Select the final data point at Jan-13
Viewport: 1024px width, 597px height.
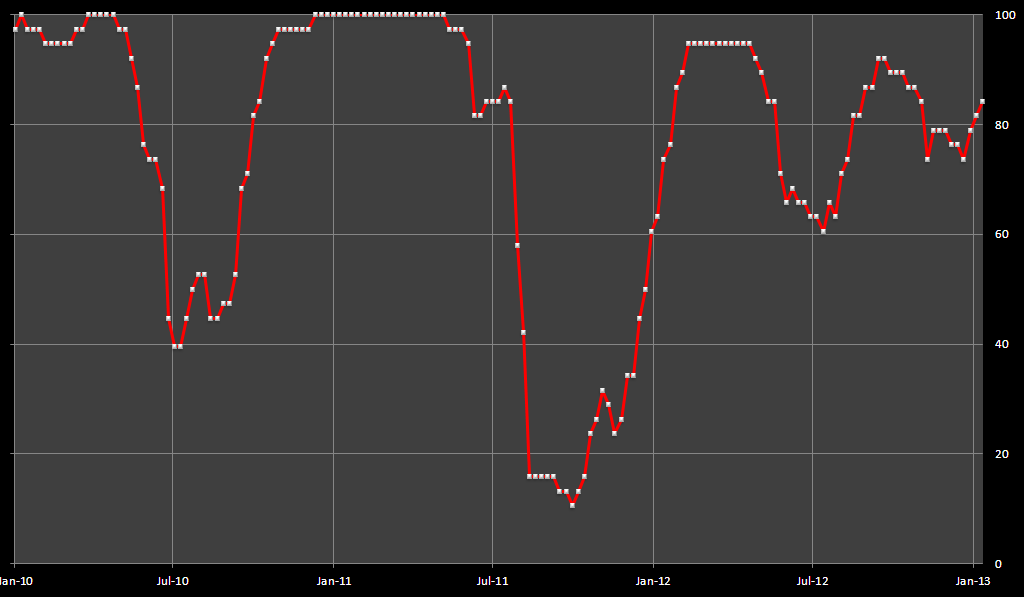[x=982, y=102]
